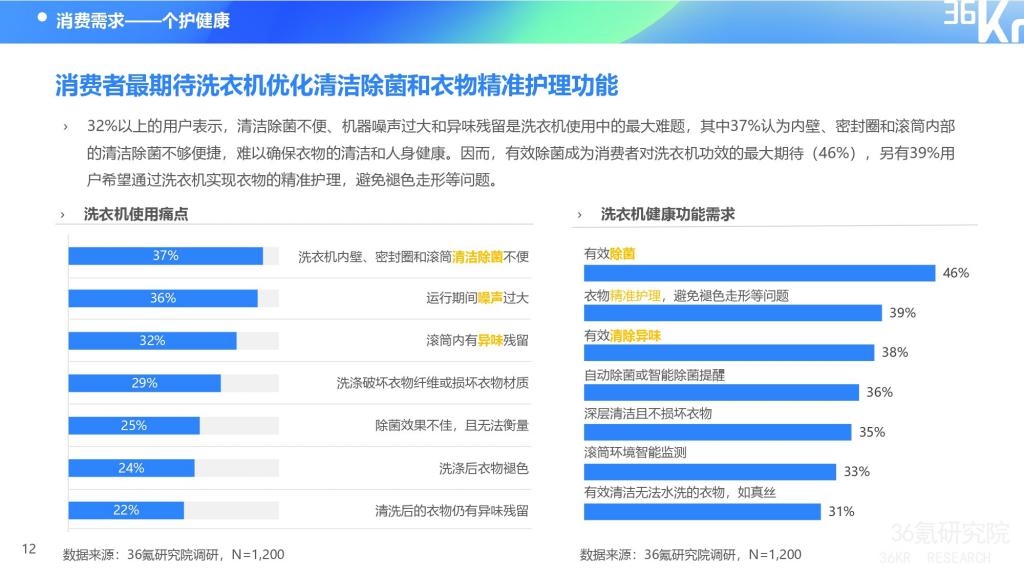Click the blue slide title about 清洁除菌
The height and width of the screenshot is (576, 1024).
tap(336, 85)
